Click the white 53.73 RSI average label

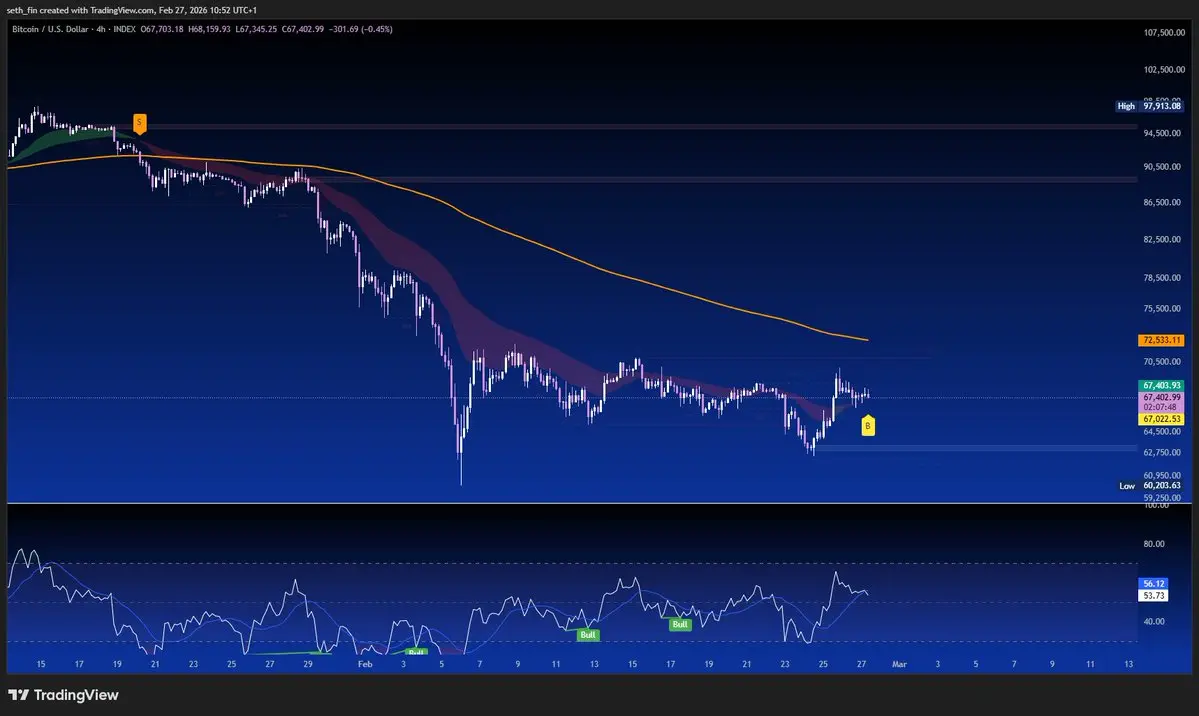(1153, 595)
